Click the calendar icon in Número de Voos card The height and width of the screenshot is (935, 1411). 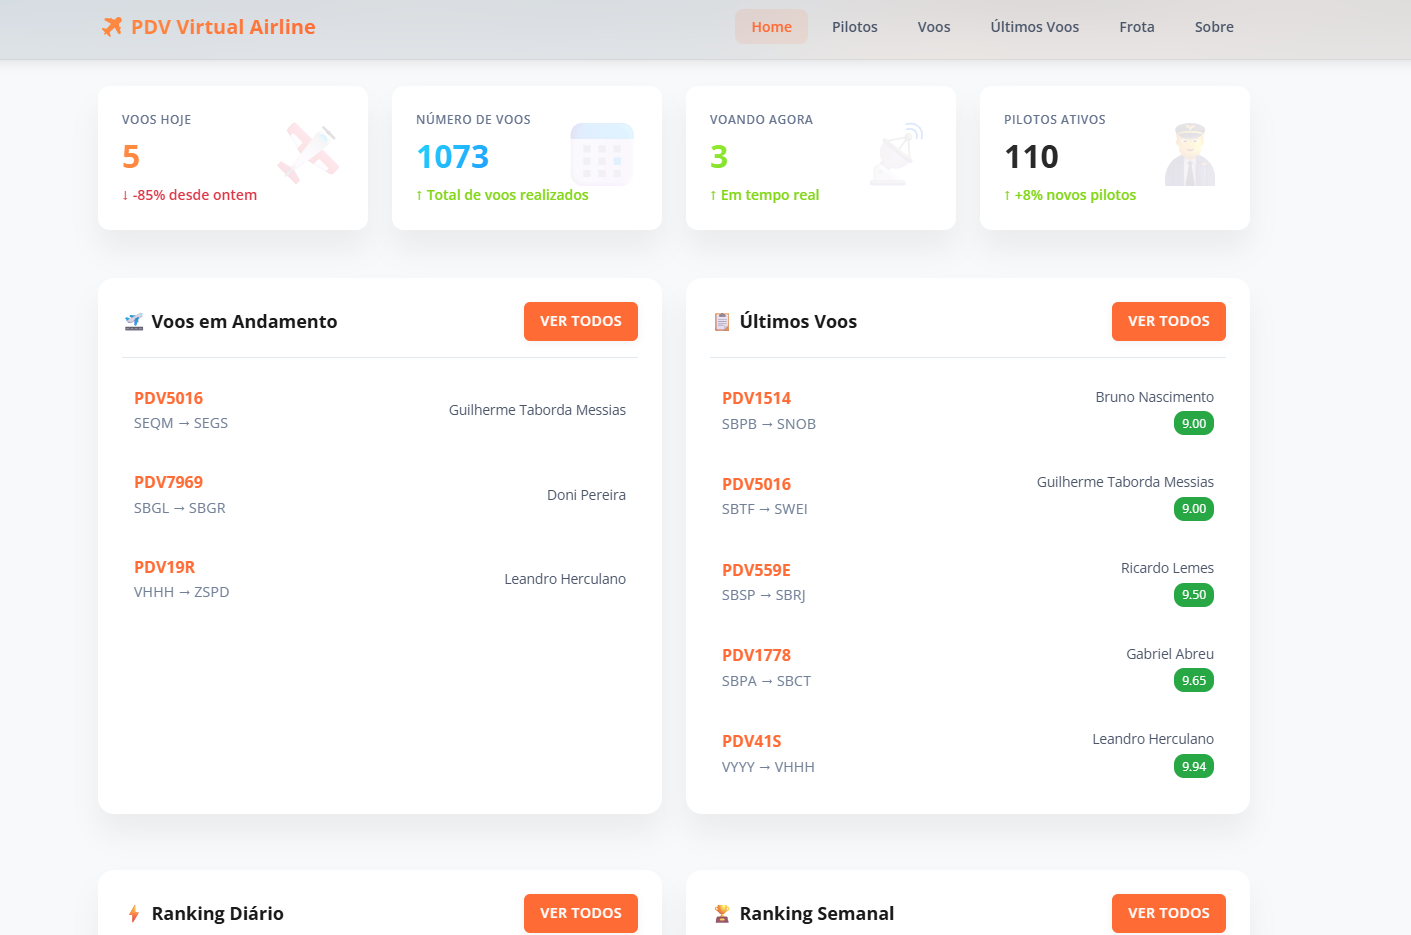point(602,154)
